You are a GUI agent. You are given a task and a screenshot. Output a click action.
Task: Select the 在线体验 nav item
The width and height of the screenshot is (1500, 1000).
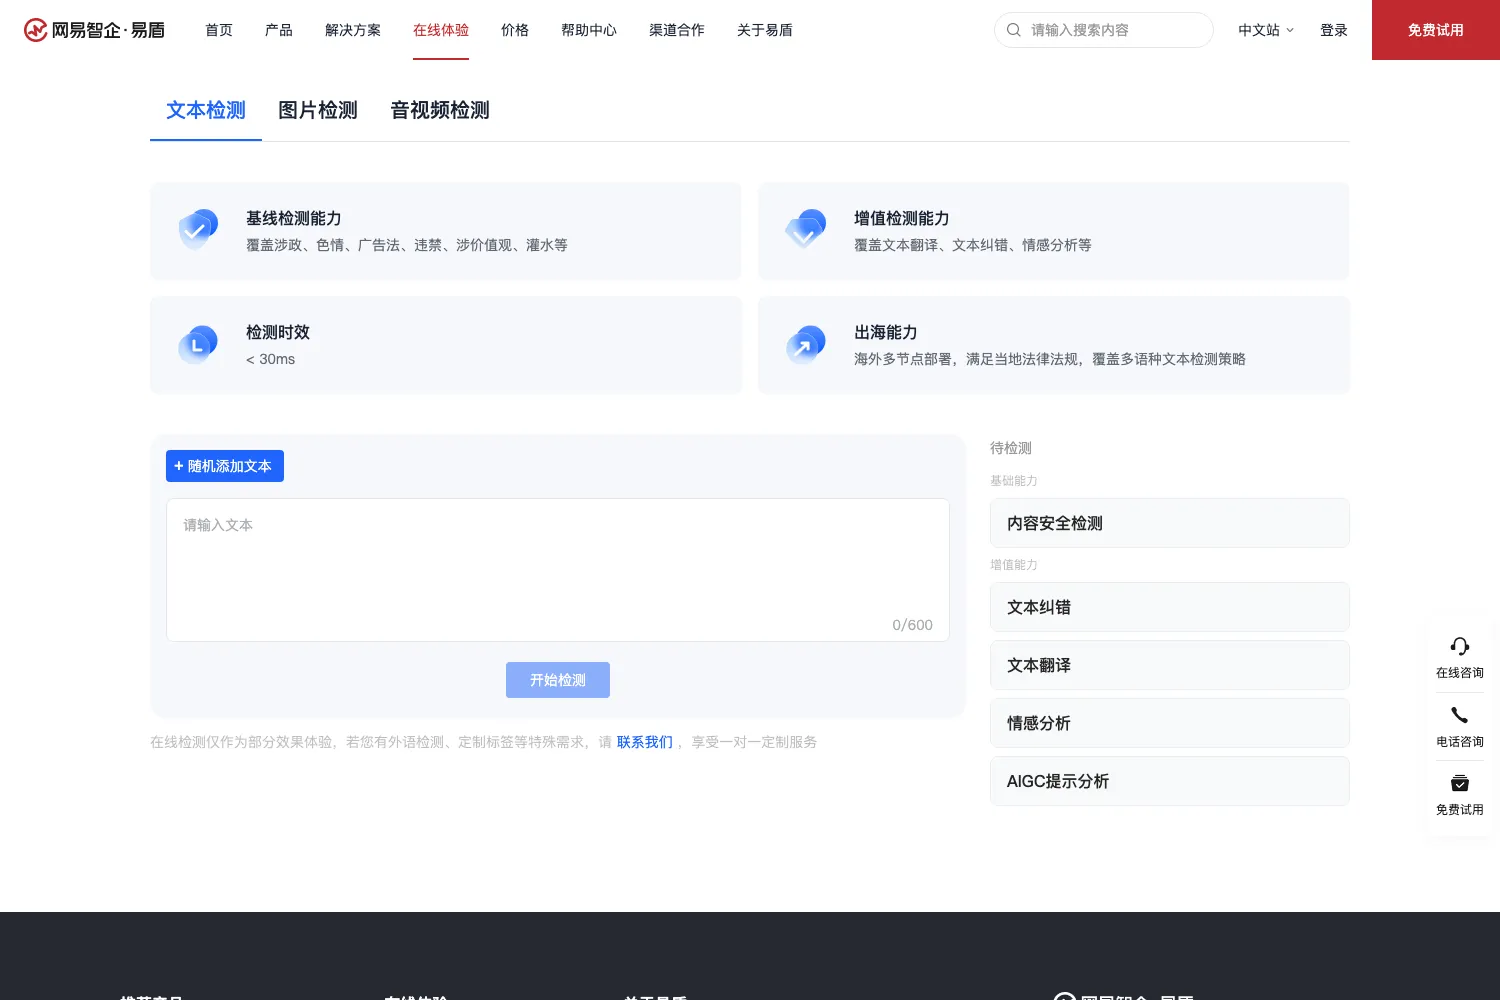(441, 30)
